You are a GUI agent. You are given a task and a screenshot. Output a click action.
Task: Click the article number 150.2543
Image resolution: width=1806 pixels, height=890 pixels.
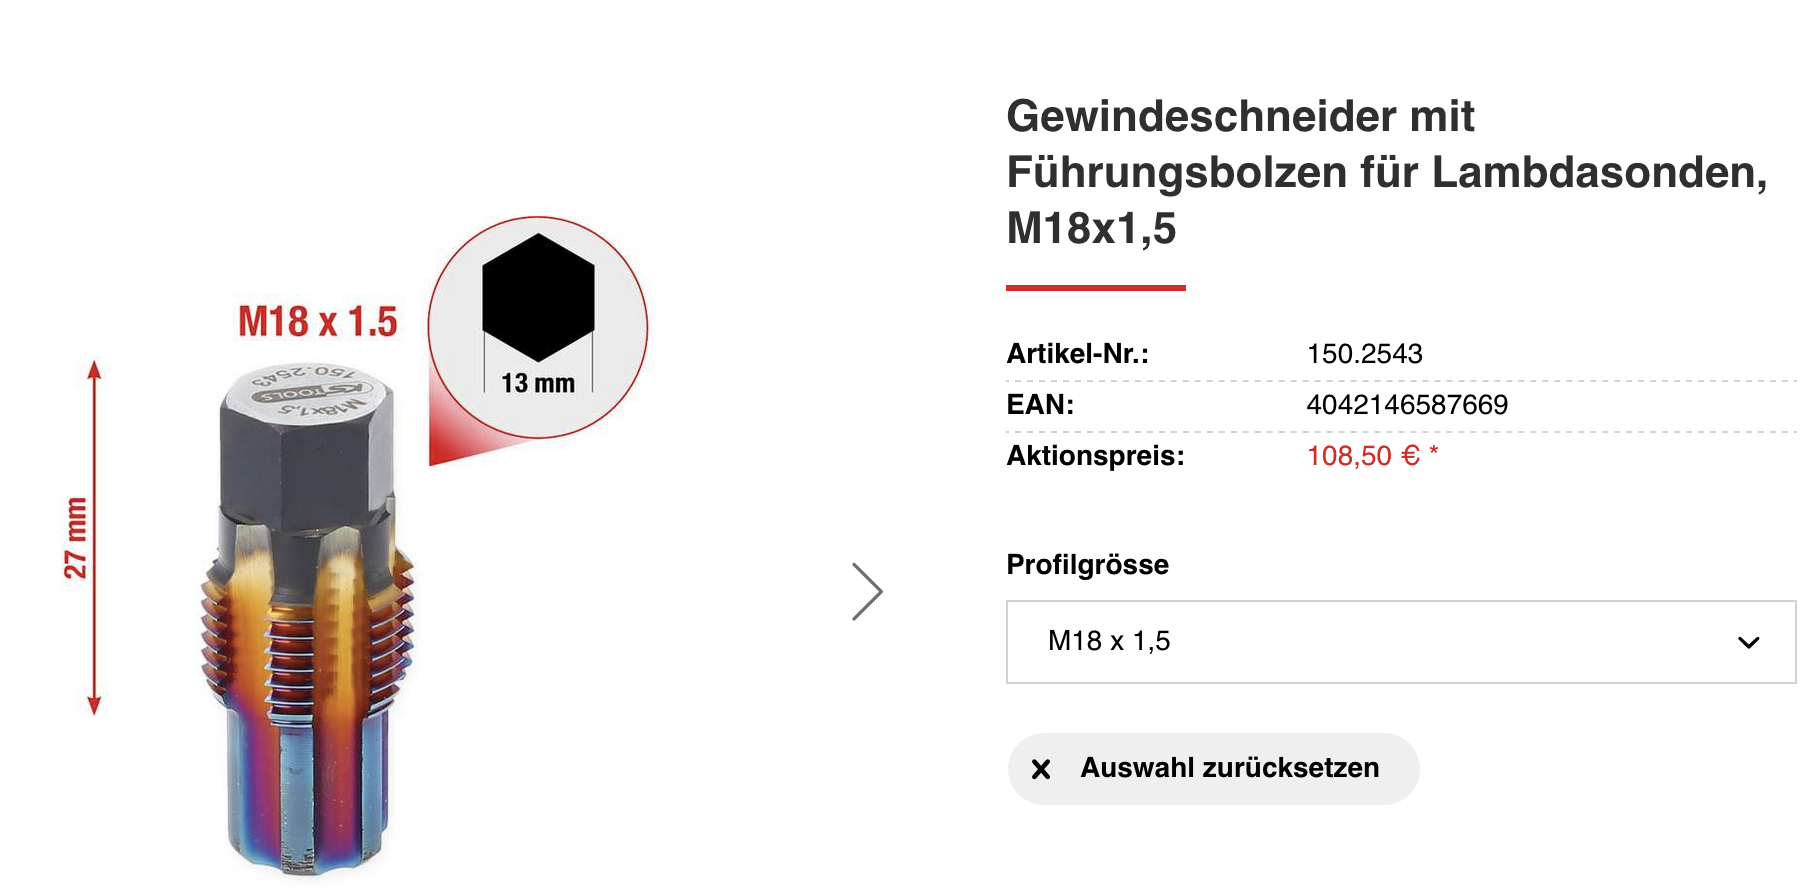(1364, 354)
